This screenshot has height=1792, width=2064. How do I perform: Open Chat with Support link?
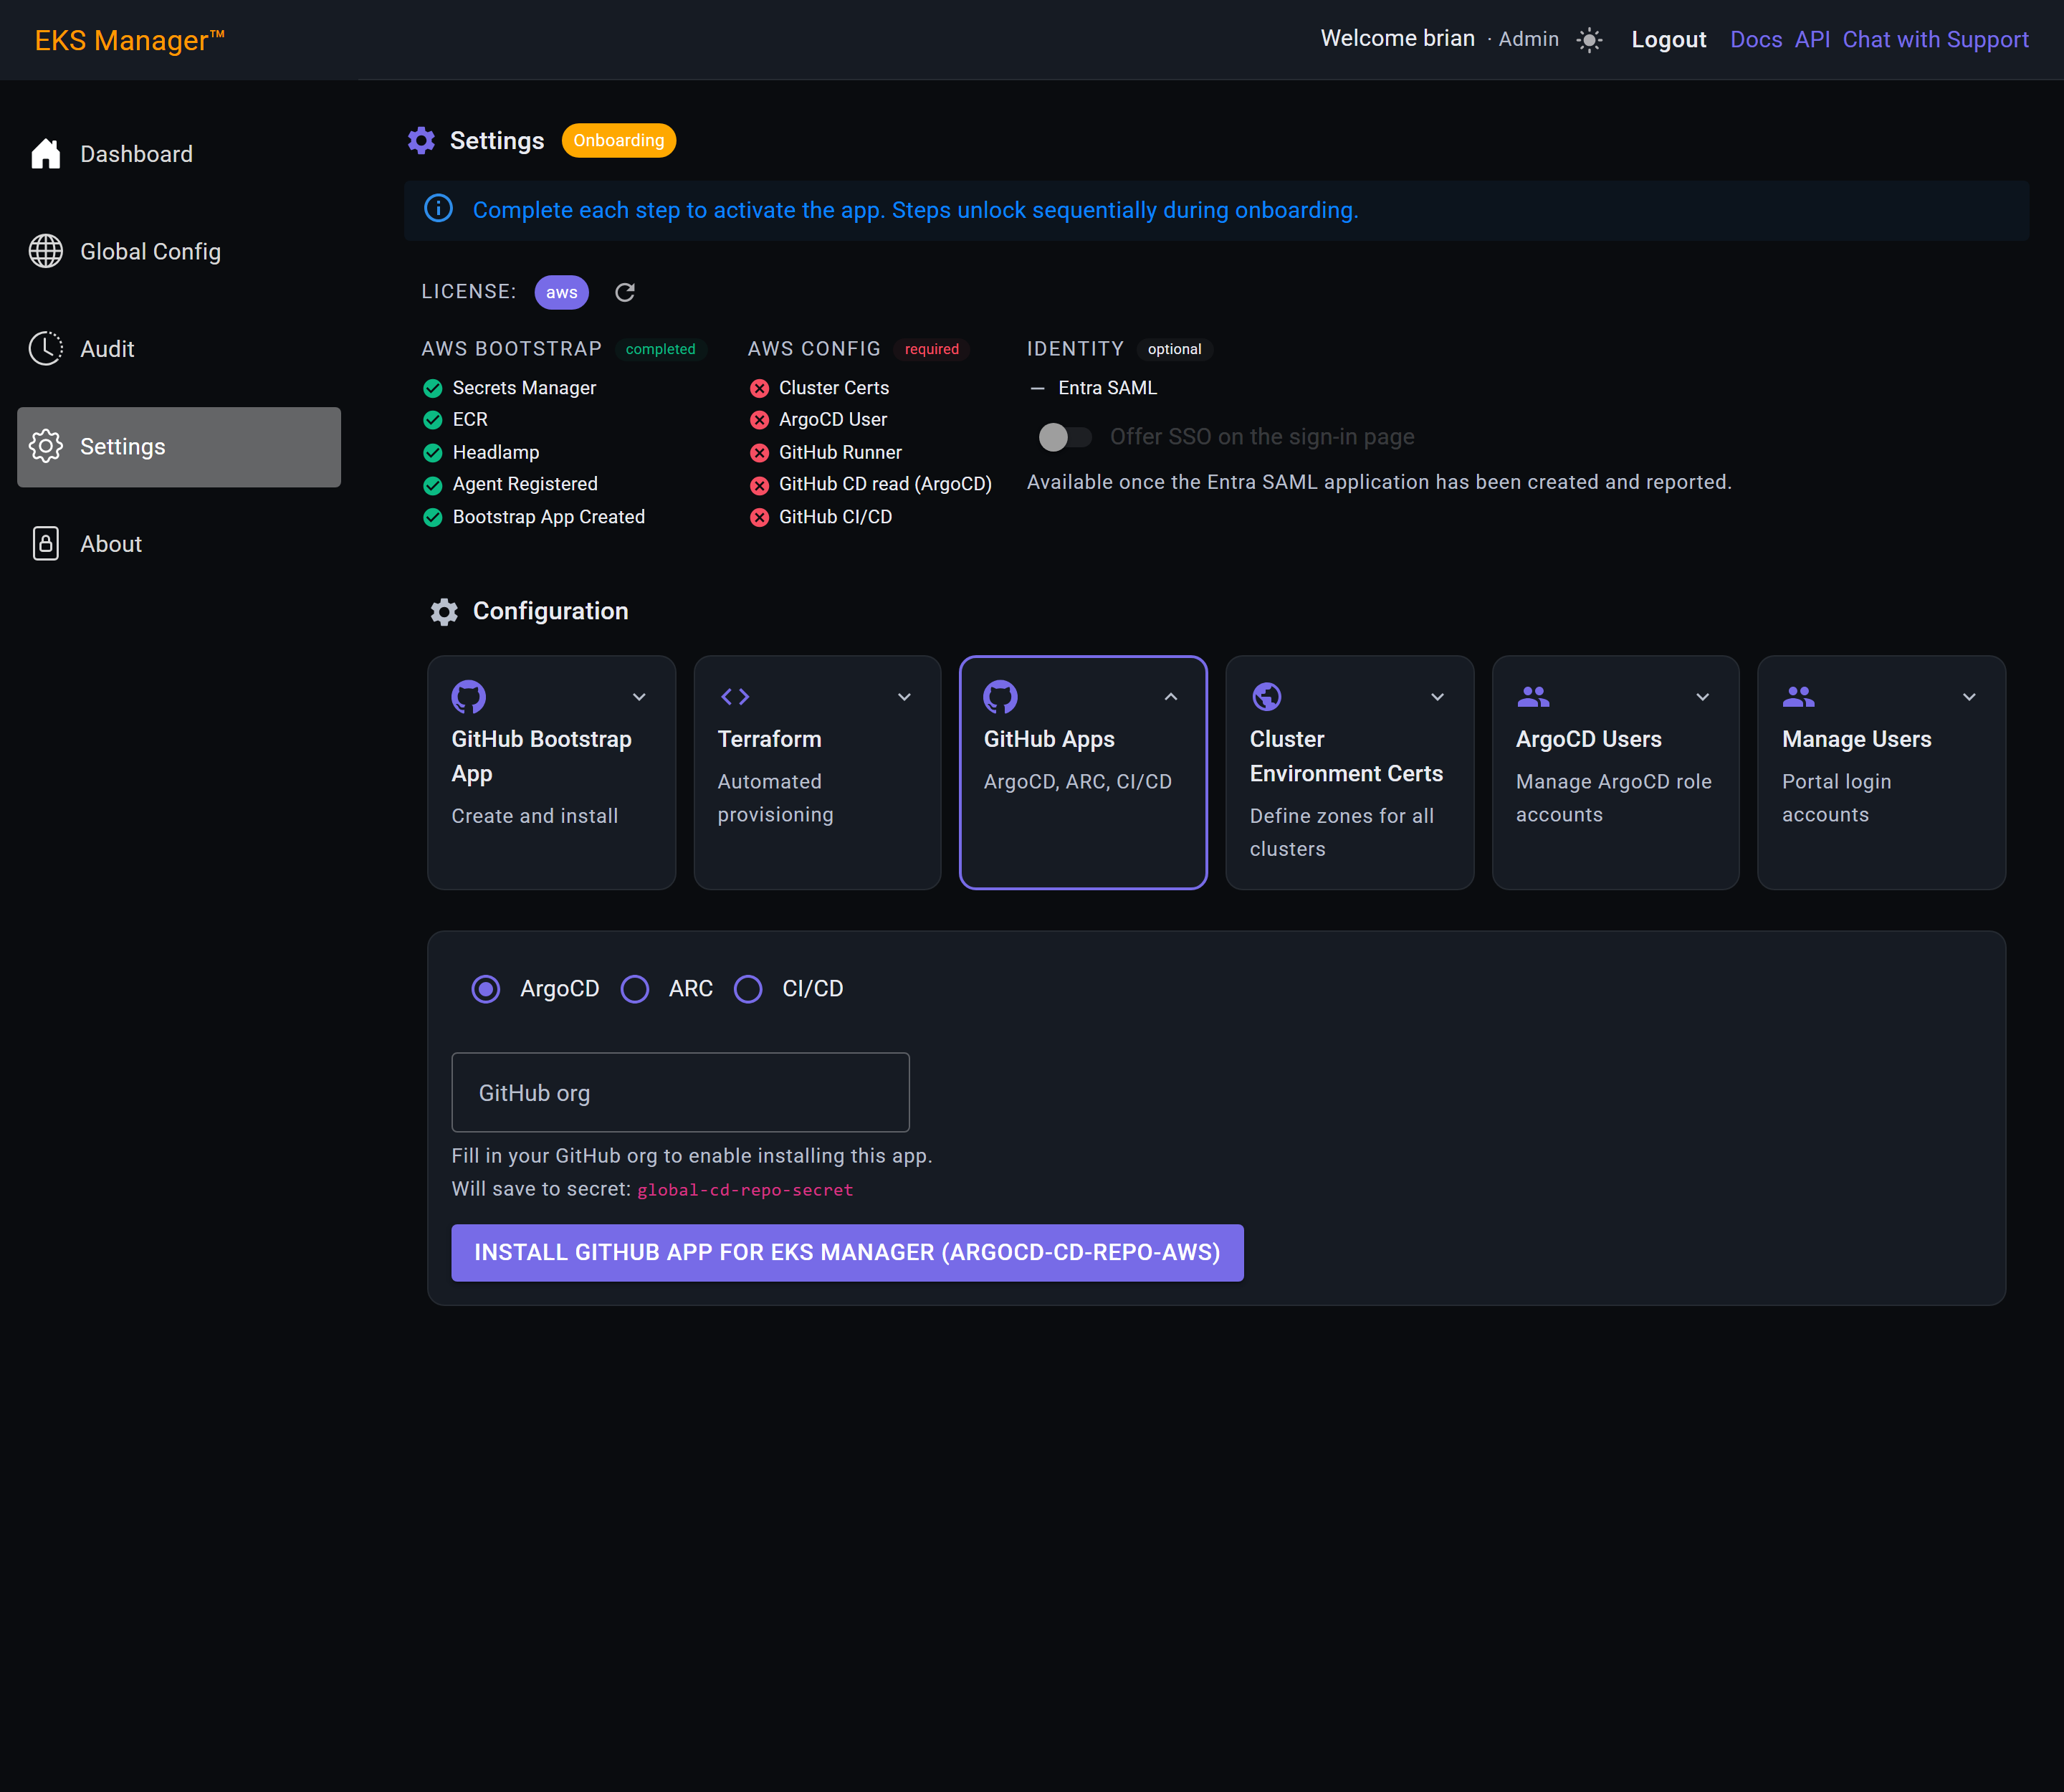pyautogui.click(x=1935, y=40)
